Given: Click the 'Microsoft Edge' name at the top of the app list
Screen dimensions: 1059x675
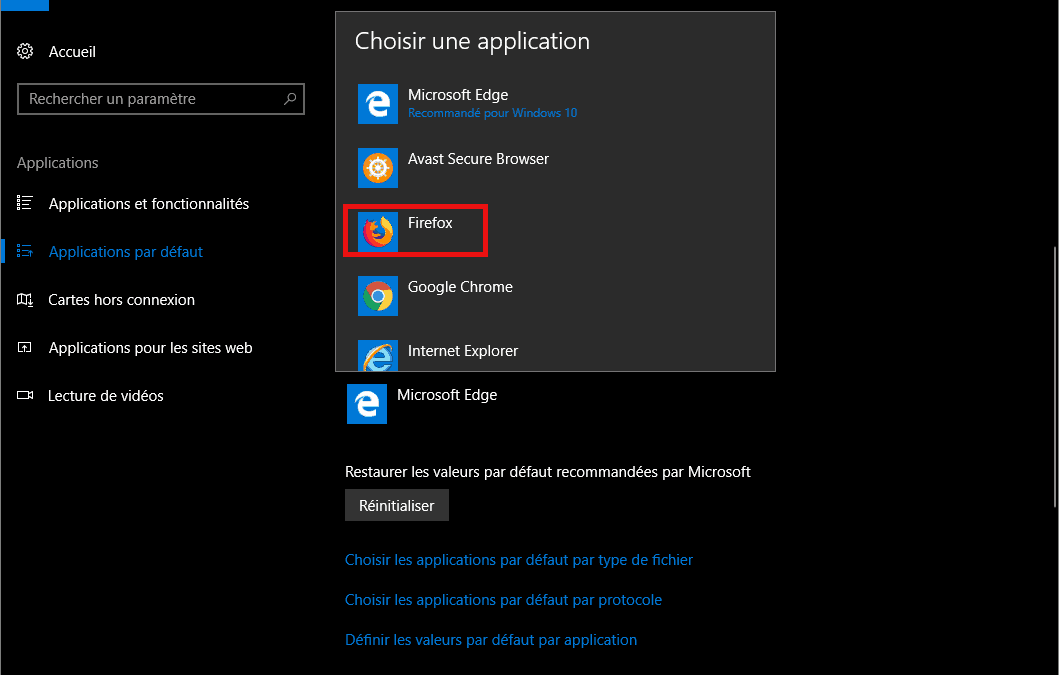Looking at the screenshot, I should pos(458,95).
